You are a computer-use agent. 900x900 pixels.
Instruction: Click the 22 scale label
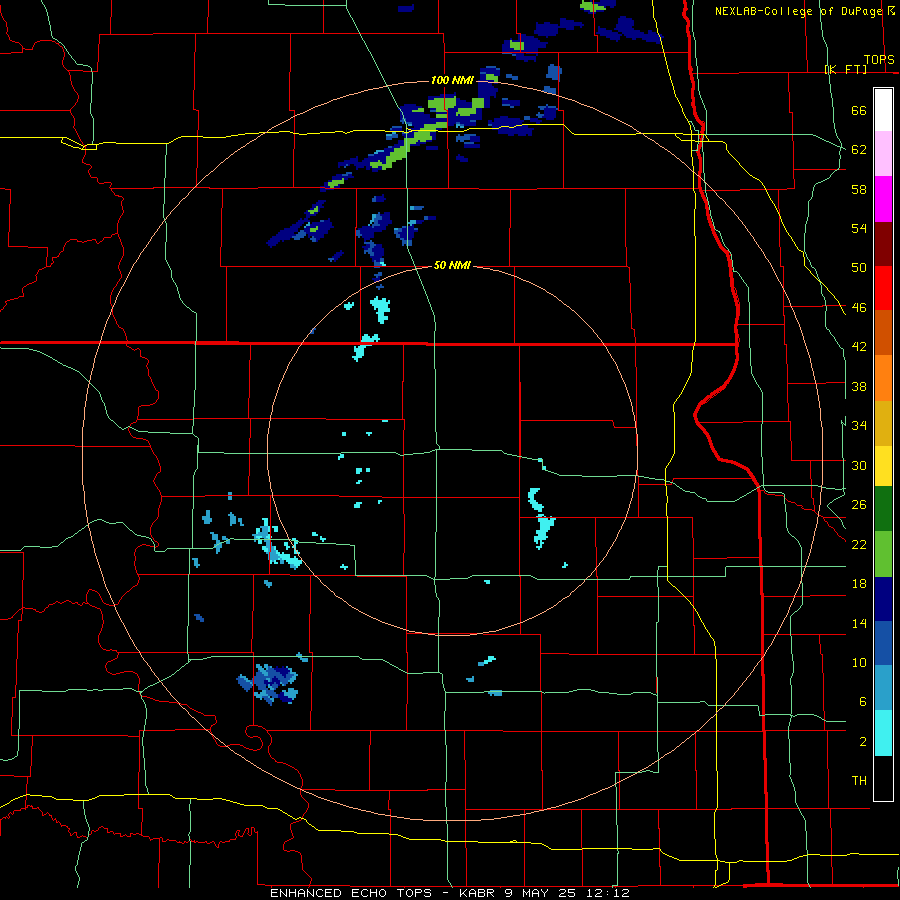click(x=859, y=544)
